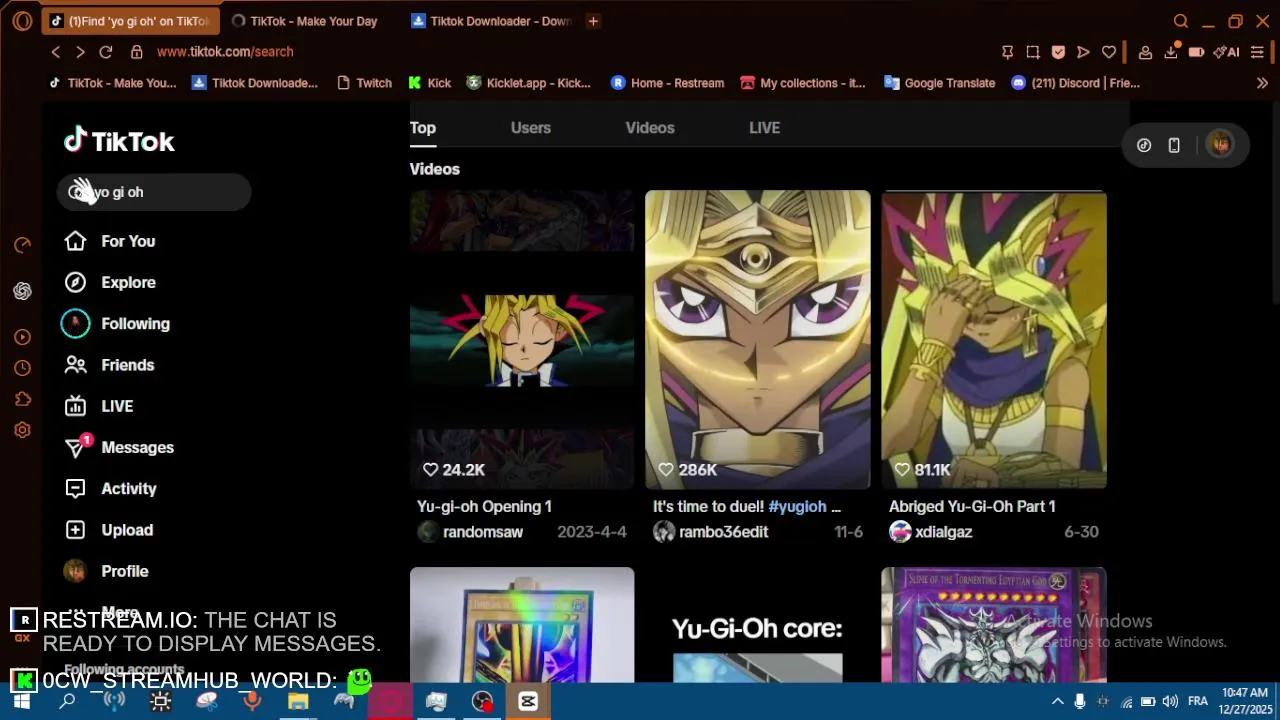Click the padlock site info icon
The image size is (1280, 720).
(137, 52)
